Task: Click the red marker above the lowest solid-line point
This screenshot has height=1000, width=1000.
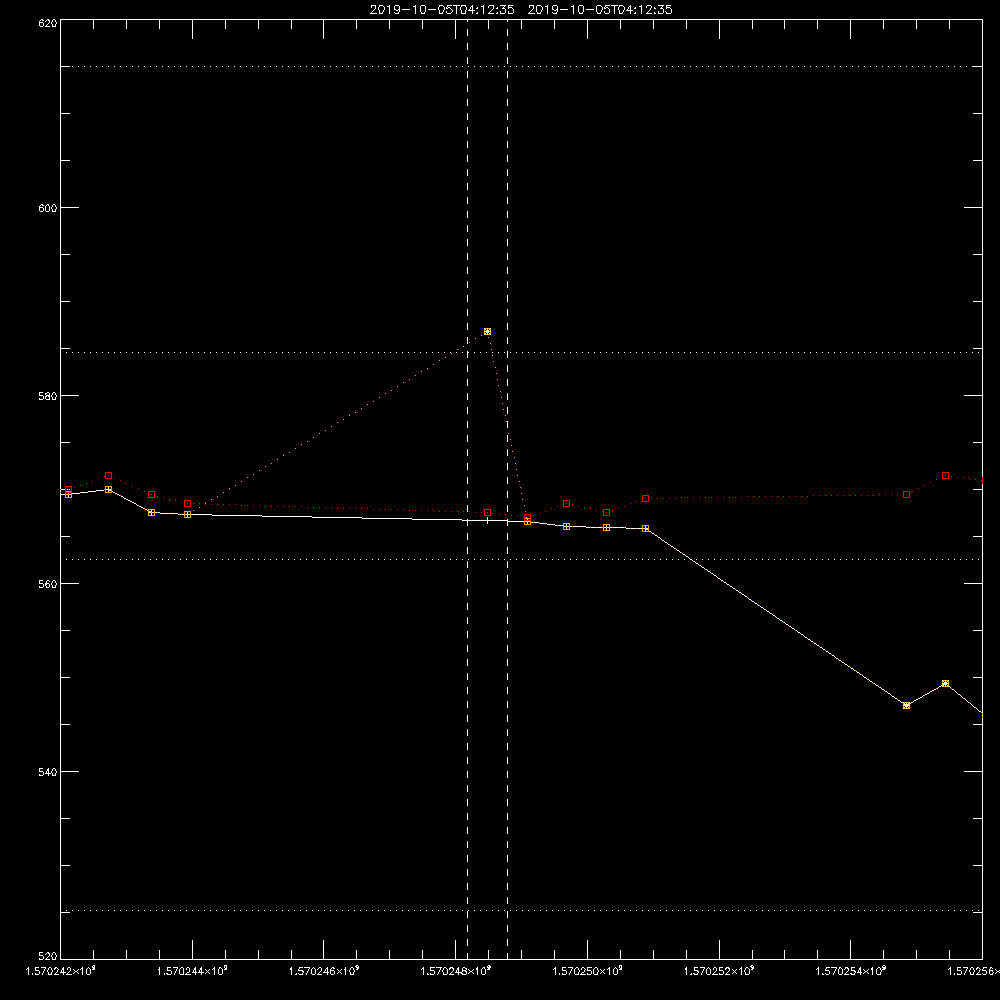Action: pyautogui.click(x=906, y=494)
